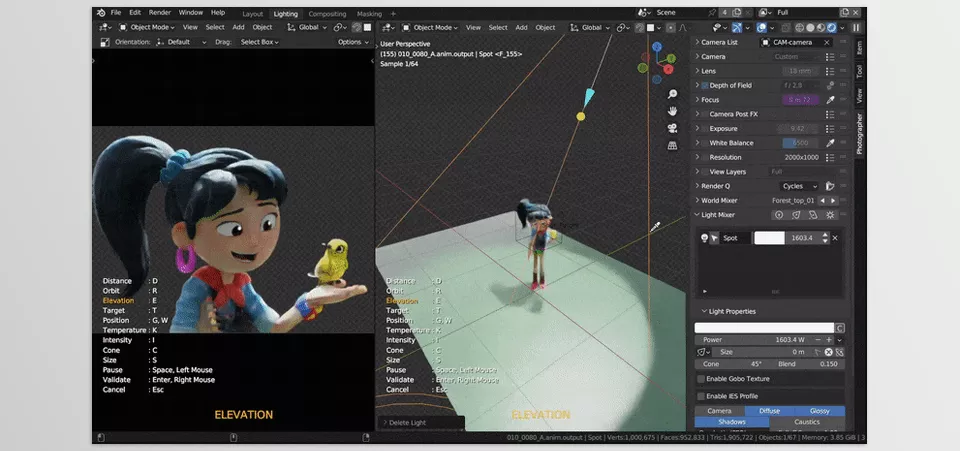Click the Light Properties color bar
The width and height of the screenshot is (960, 451).
764,328
